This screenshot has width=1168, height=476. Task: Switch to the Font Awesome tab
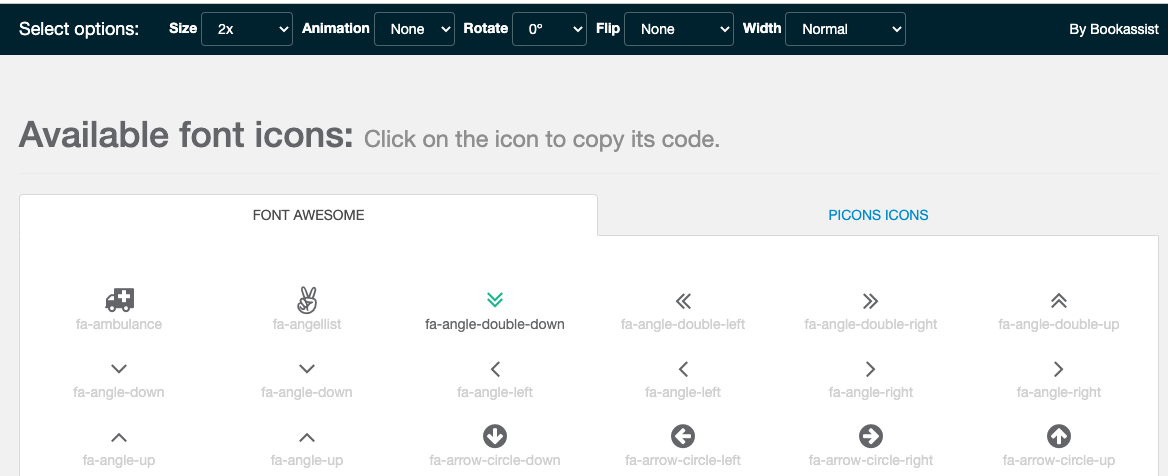coord(308,215)
